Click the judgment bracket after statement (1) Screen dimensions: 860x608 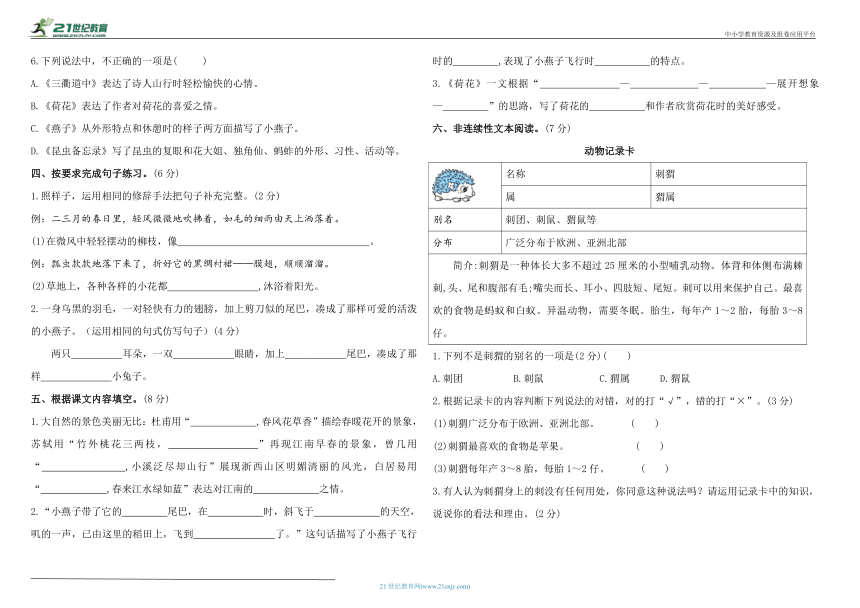click(645, 423)
